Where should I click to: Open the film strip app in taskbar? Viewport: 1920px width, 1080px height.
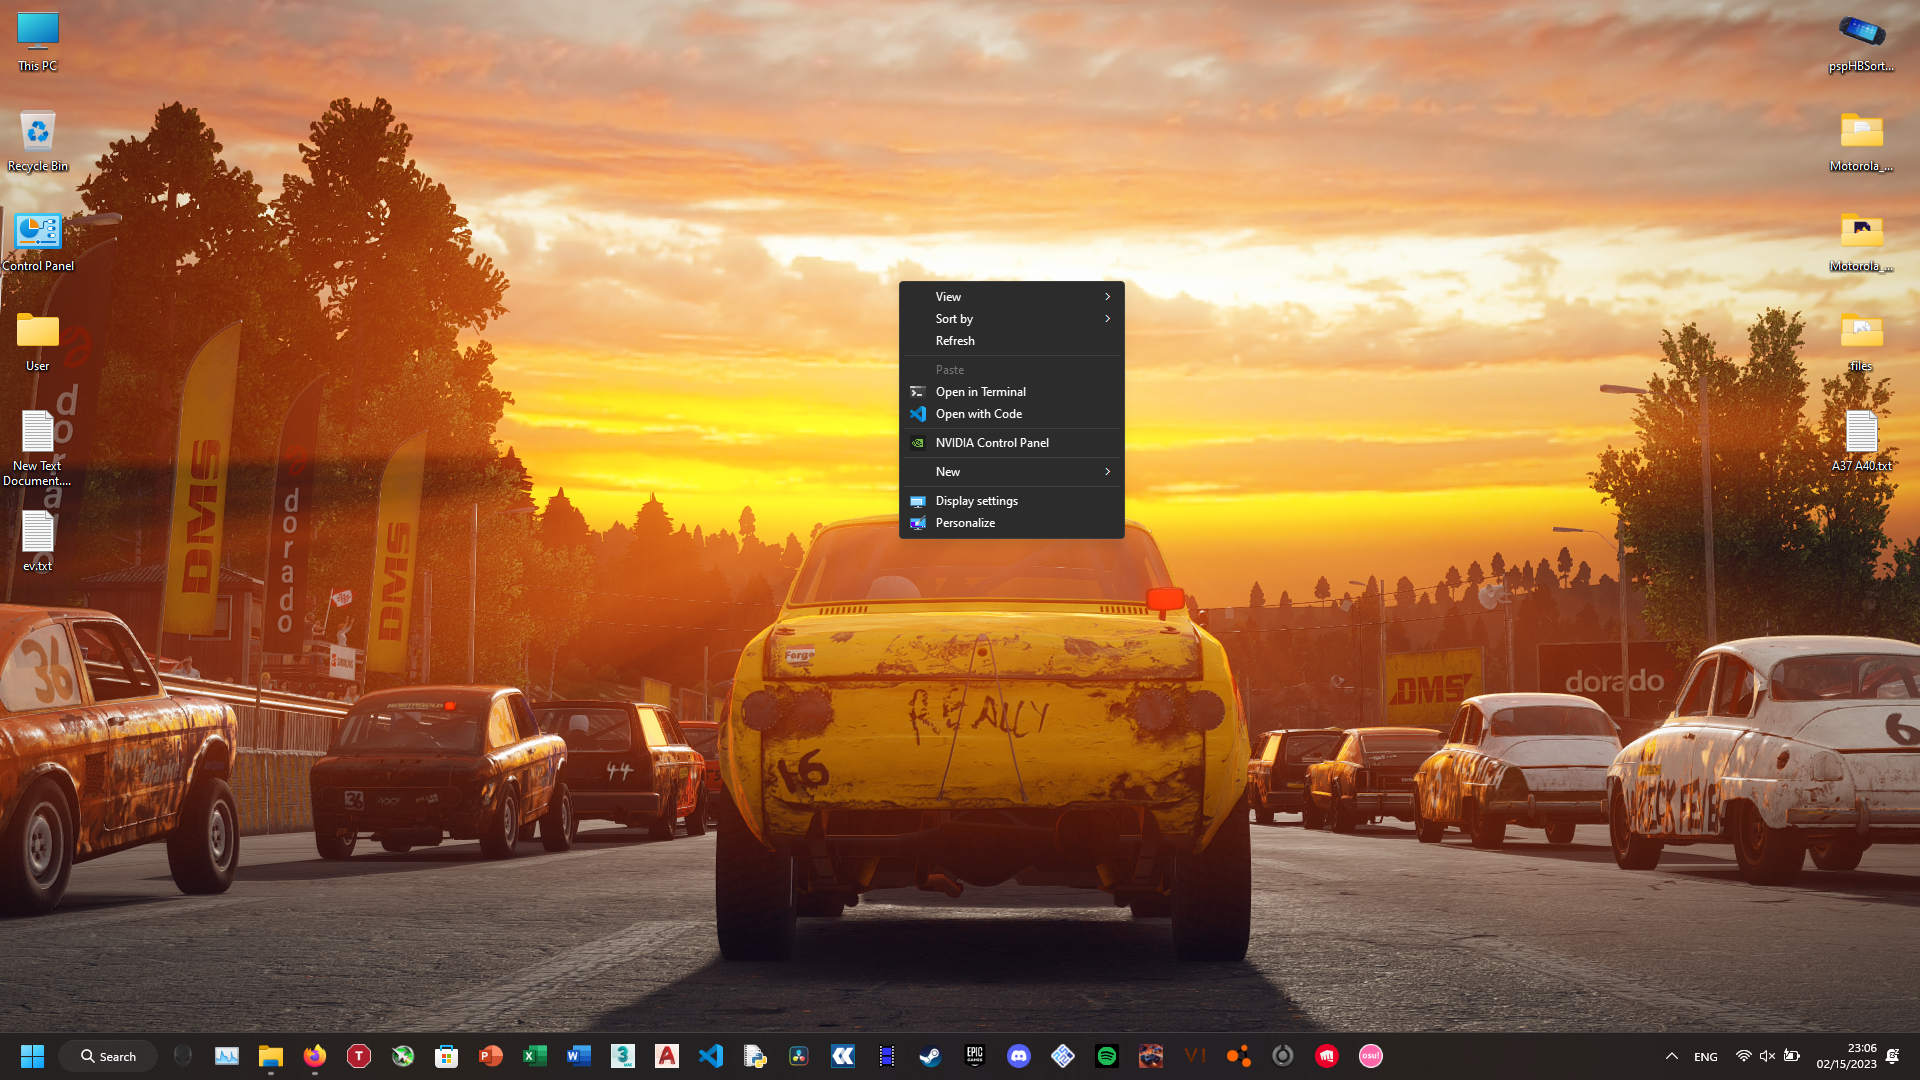[x=887, y=1056]
